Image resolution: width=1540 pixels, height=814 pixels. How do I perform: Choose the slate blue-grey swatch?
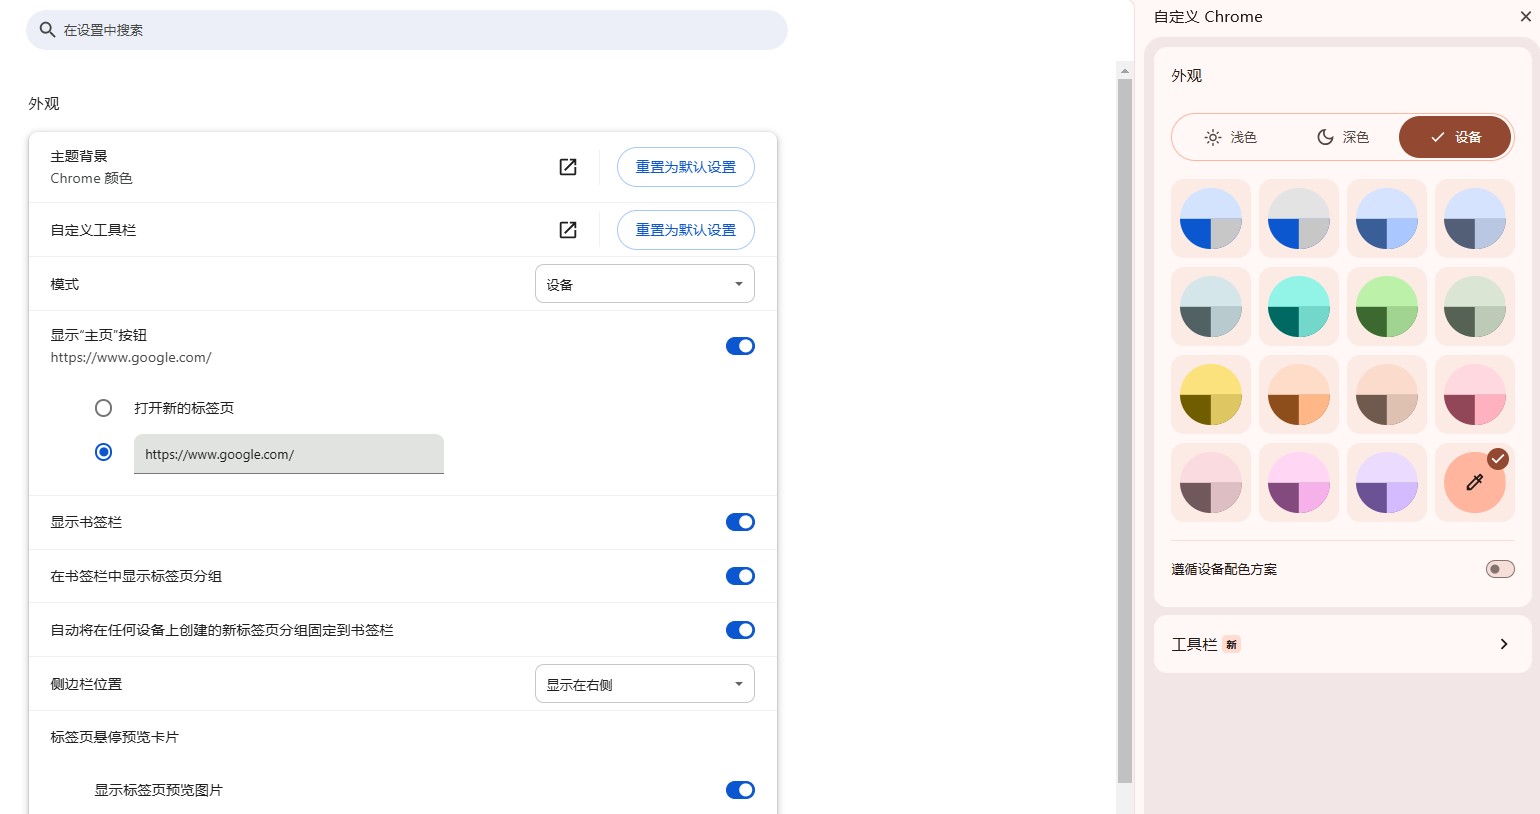[x=1475, y=219]
